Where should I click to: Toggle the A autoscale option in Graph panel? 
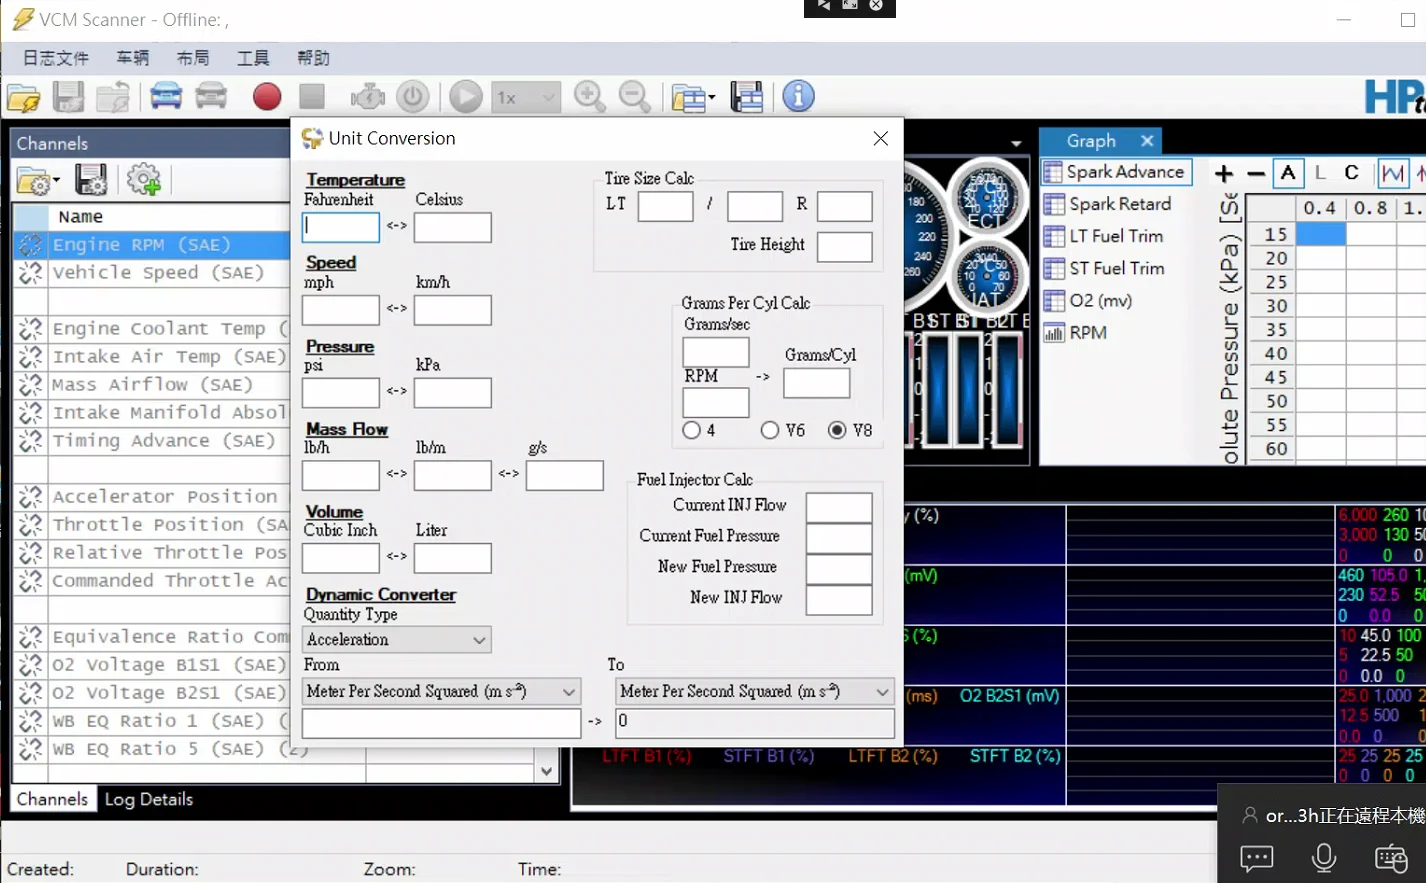point(1288,172)
